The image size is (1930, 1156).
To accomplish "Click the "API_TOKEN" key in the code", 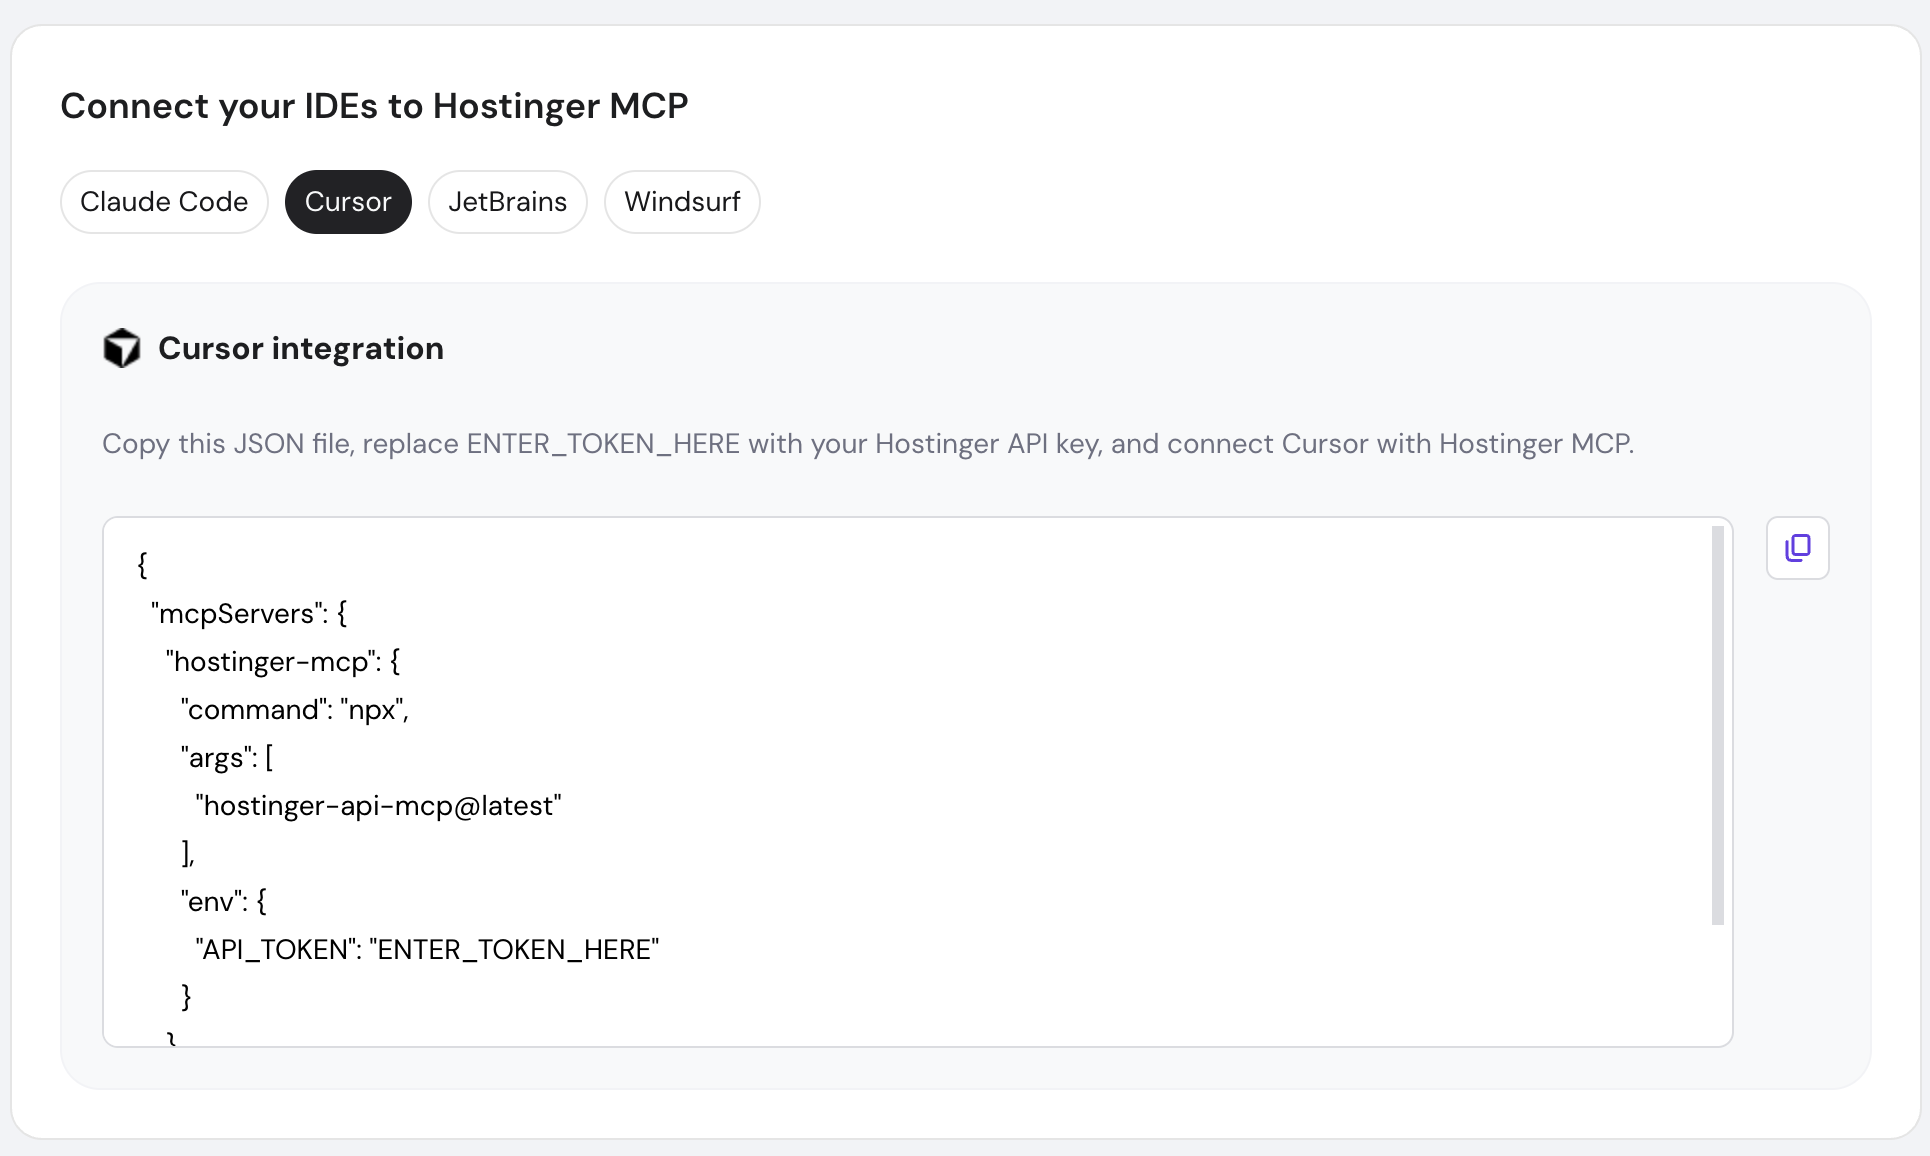I will tap(277, 949).
